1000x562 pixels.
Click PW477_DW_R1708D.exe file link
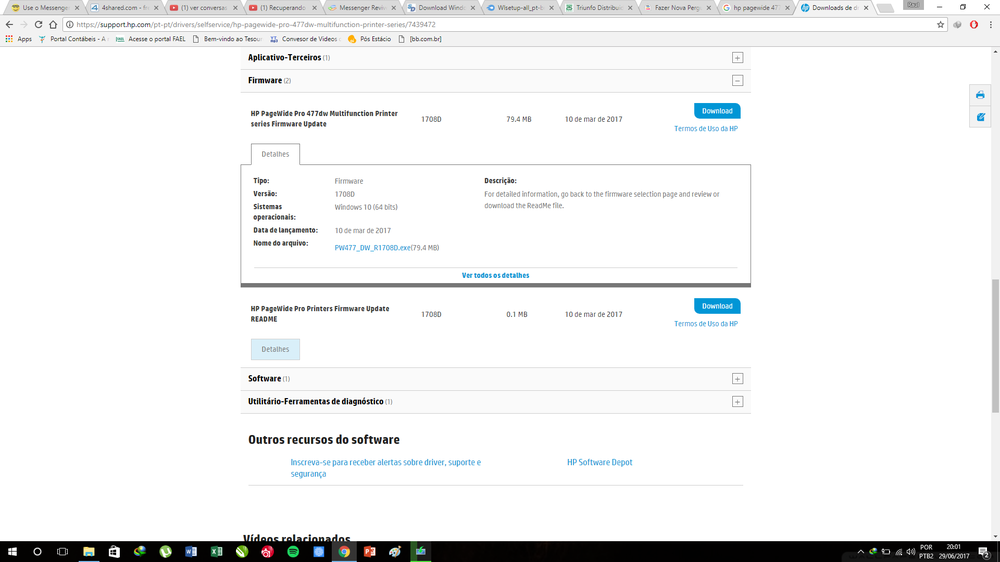pos(372,248)
